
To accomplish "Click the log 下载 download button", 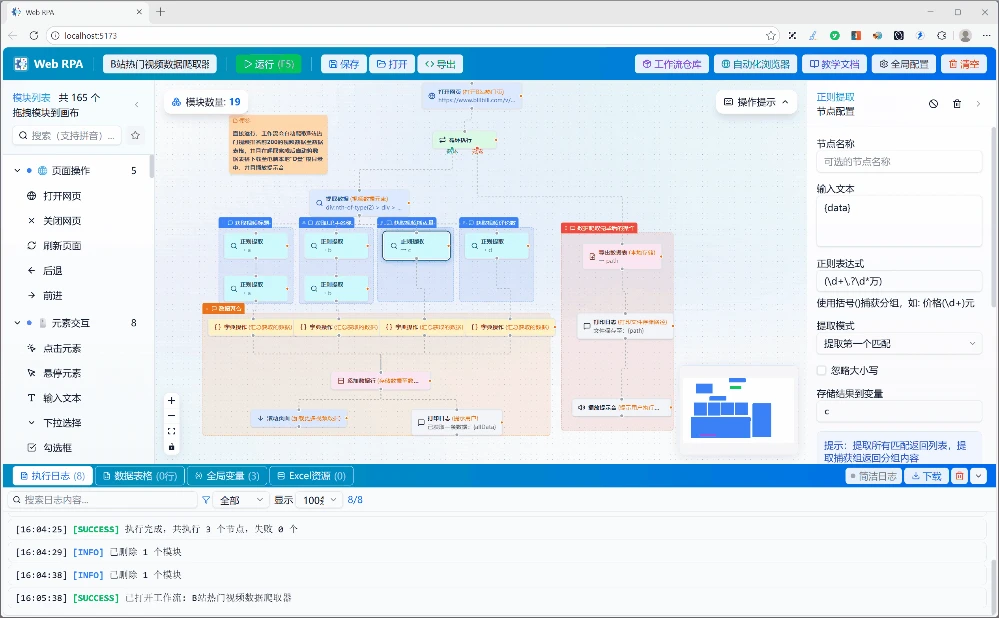I will pyautogui.click(x=926, y=476).
